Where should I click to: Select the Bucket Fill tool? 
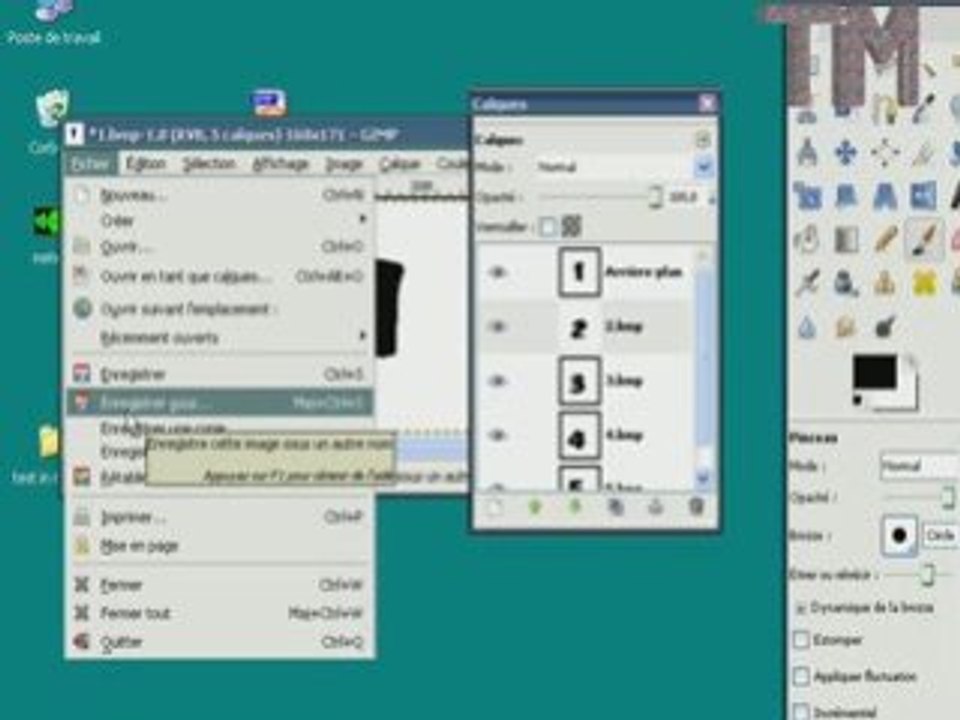807,240
